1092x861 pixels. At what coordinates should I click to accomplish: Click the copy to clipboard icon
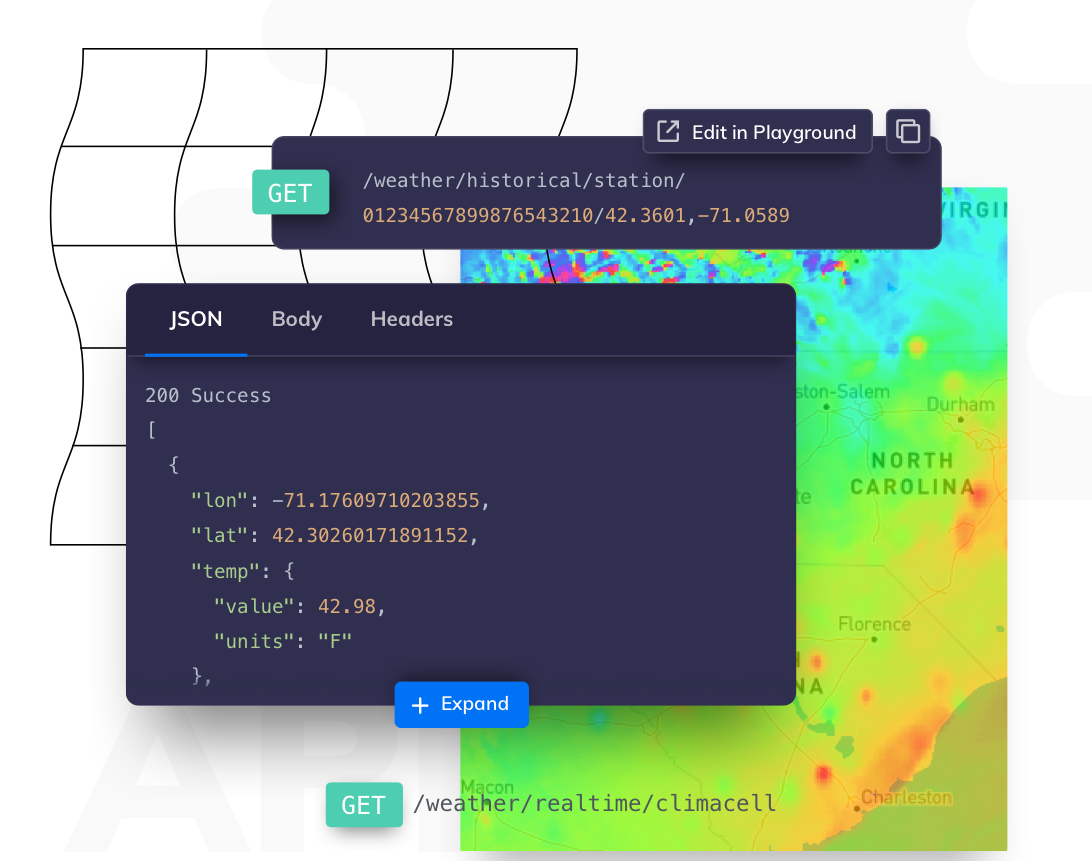(x=907, y=131)
